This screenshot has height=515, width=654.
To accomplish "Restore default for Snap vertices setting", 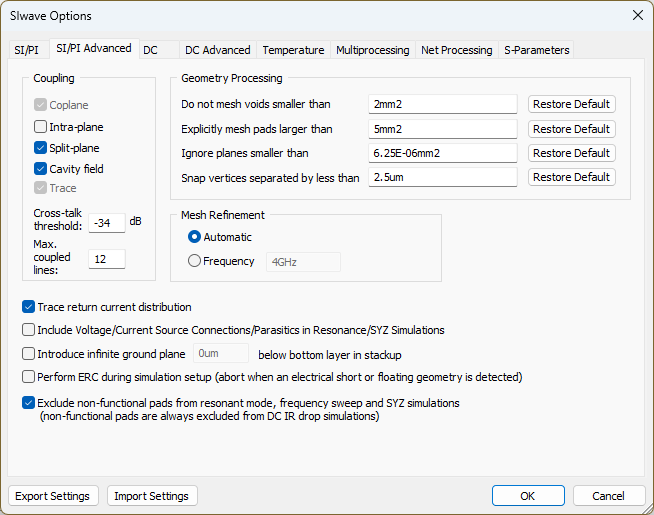I will tap(571, 177).
